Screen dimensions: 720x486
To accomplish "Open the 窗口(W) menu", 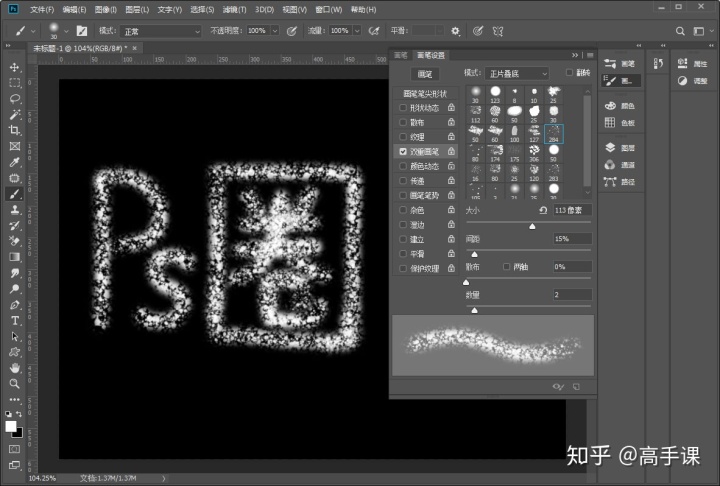I will (329, 9).
